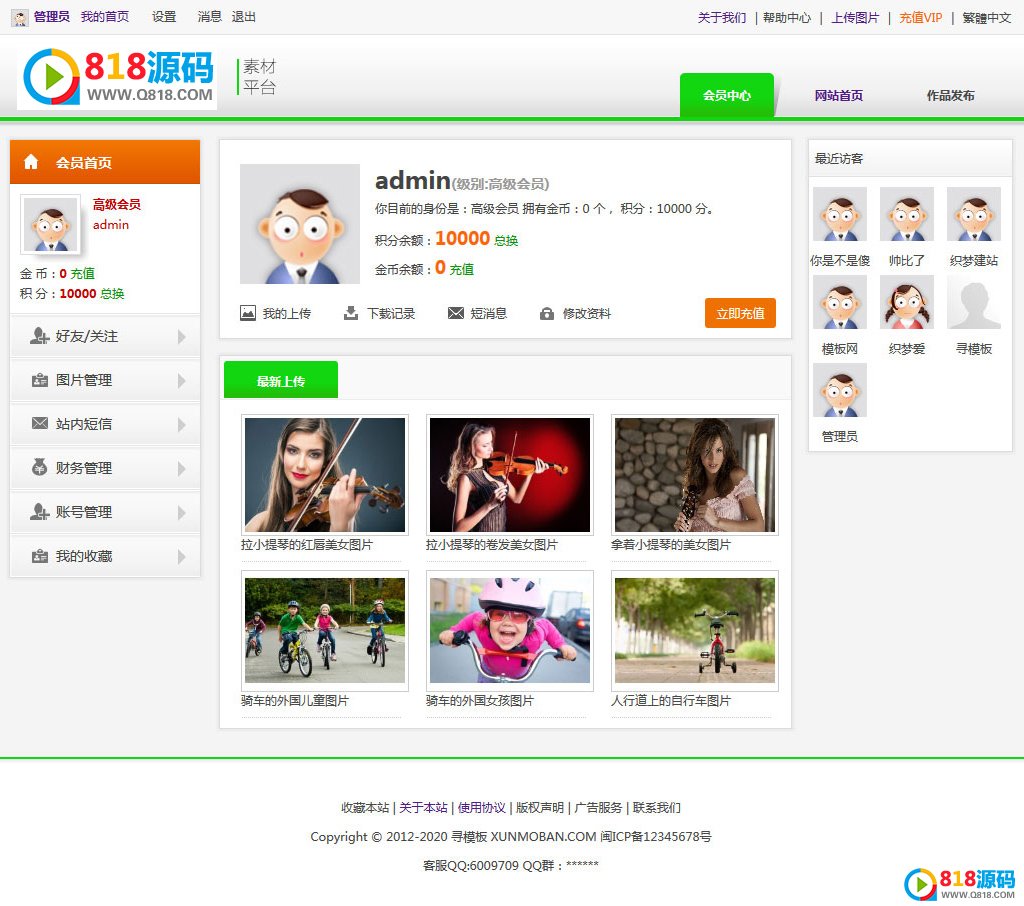1024x906 pixels.
Task: Open visitor 管理员 avatar in 最近访客
Action: tap(840, 390)
